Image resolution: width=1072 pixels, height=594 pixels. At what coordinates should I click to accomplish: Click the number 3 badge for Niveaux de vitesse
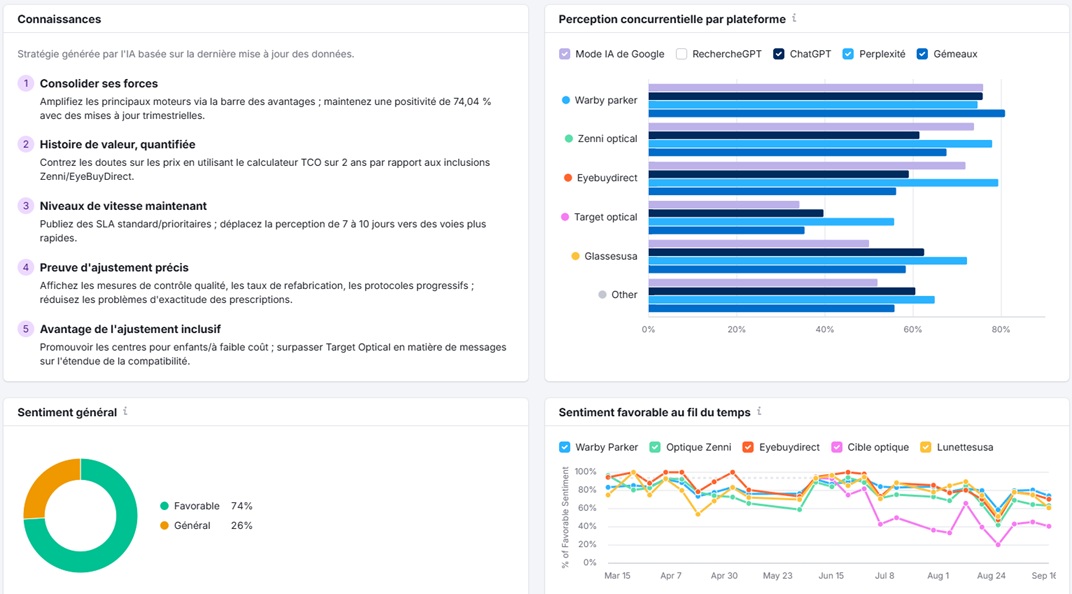26,206
